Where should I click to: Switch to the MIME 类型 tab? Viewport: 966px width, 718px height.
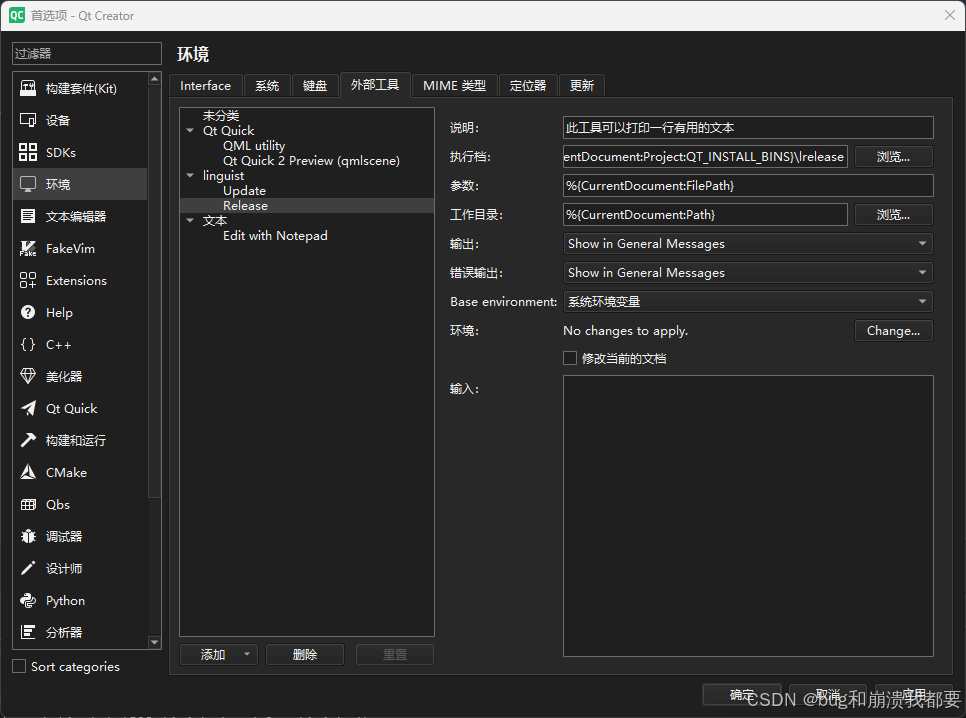click(x=455, y=86)
